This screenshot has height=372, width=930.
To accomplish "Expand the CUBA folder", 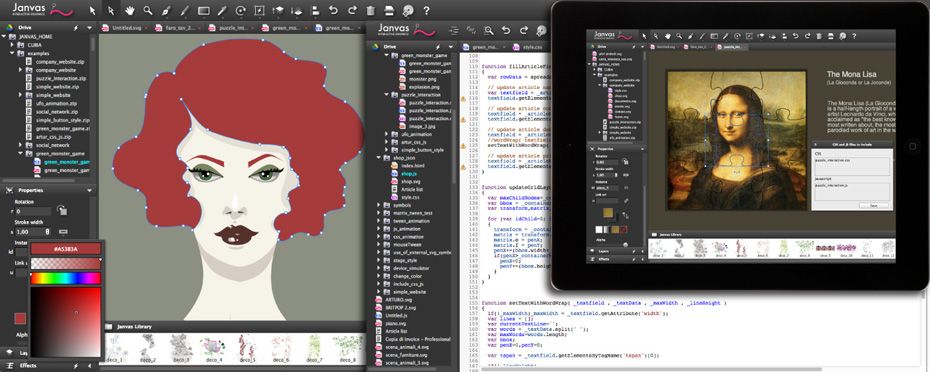I will tap(12, 44).
